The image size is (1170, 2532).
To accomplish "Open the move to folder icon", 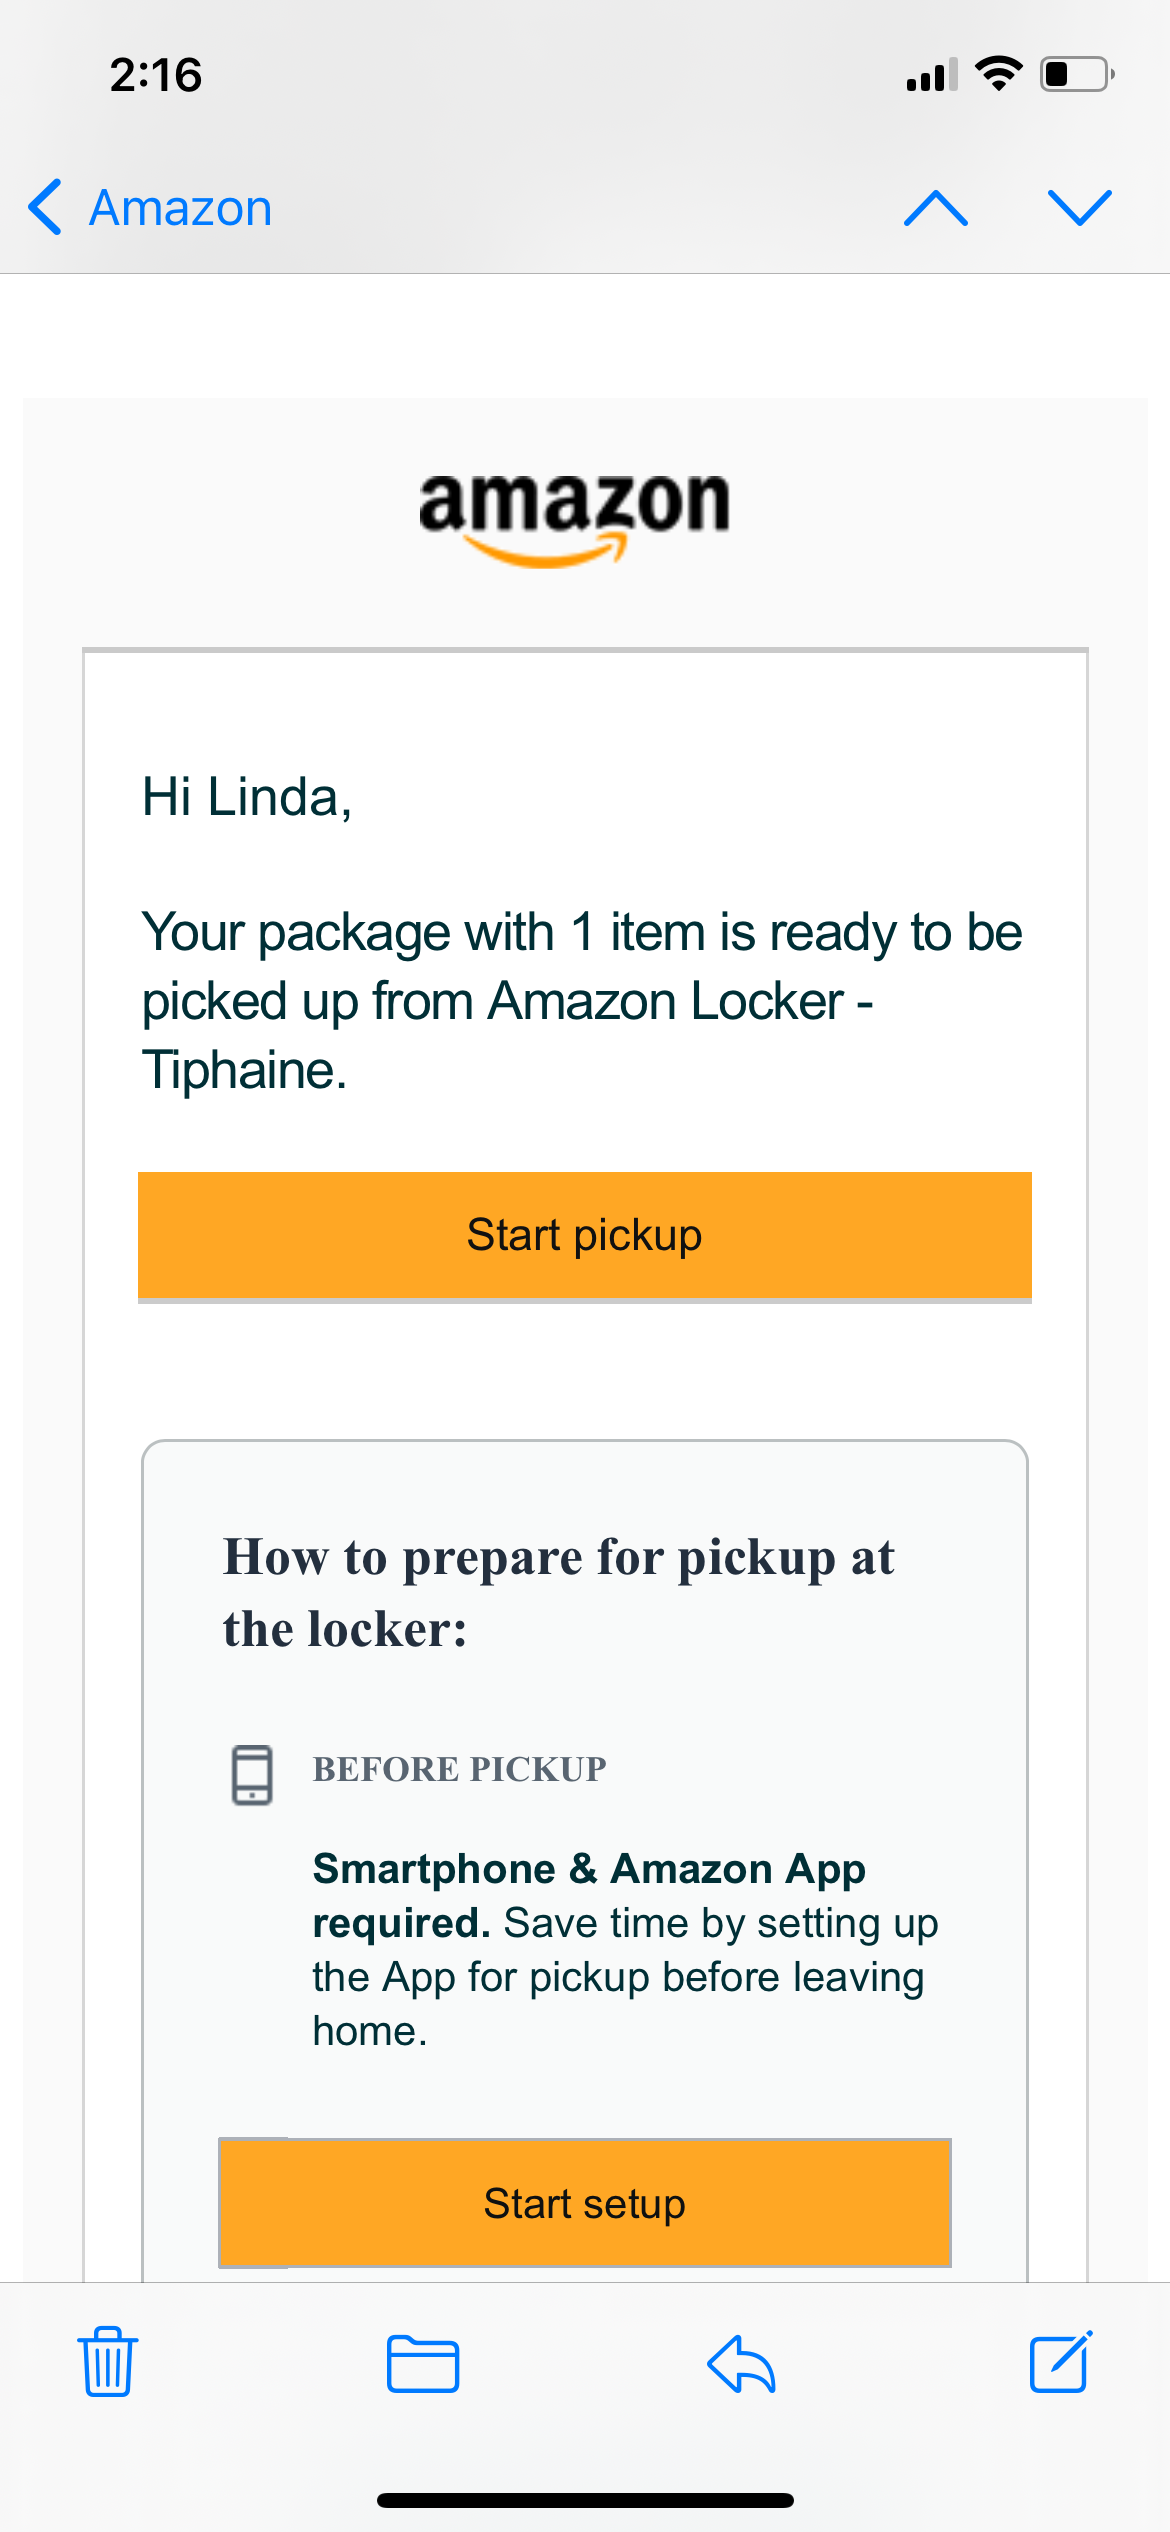I will 423,2364.
